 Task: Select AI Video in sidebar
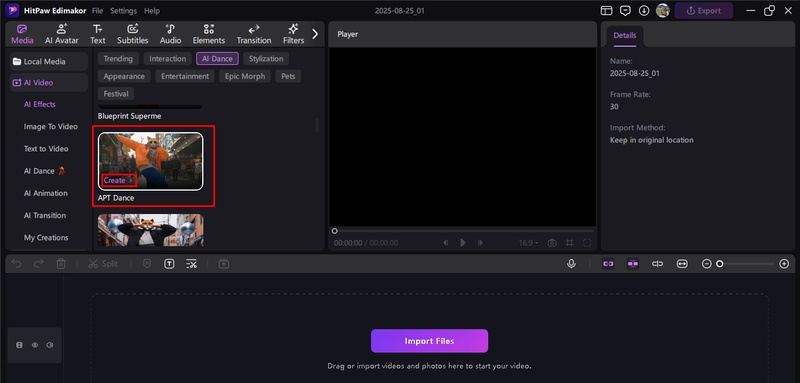[49, 83]
